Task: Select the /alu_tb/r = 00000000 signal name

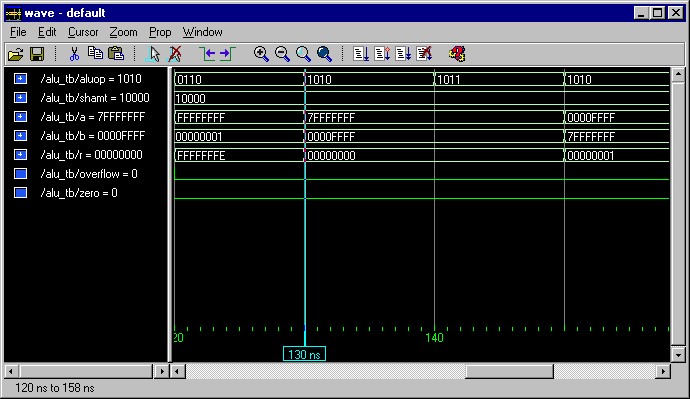Action: (x=91, y=155)
